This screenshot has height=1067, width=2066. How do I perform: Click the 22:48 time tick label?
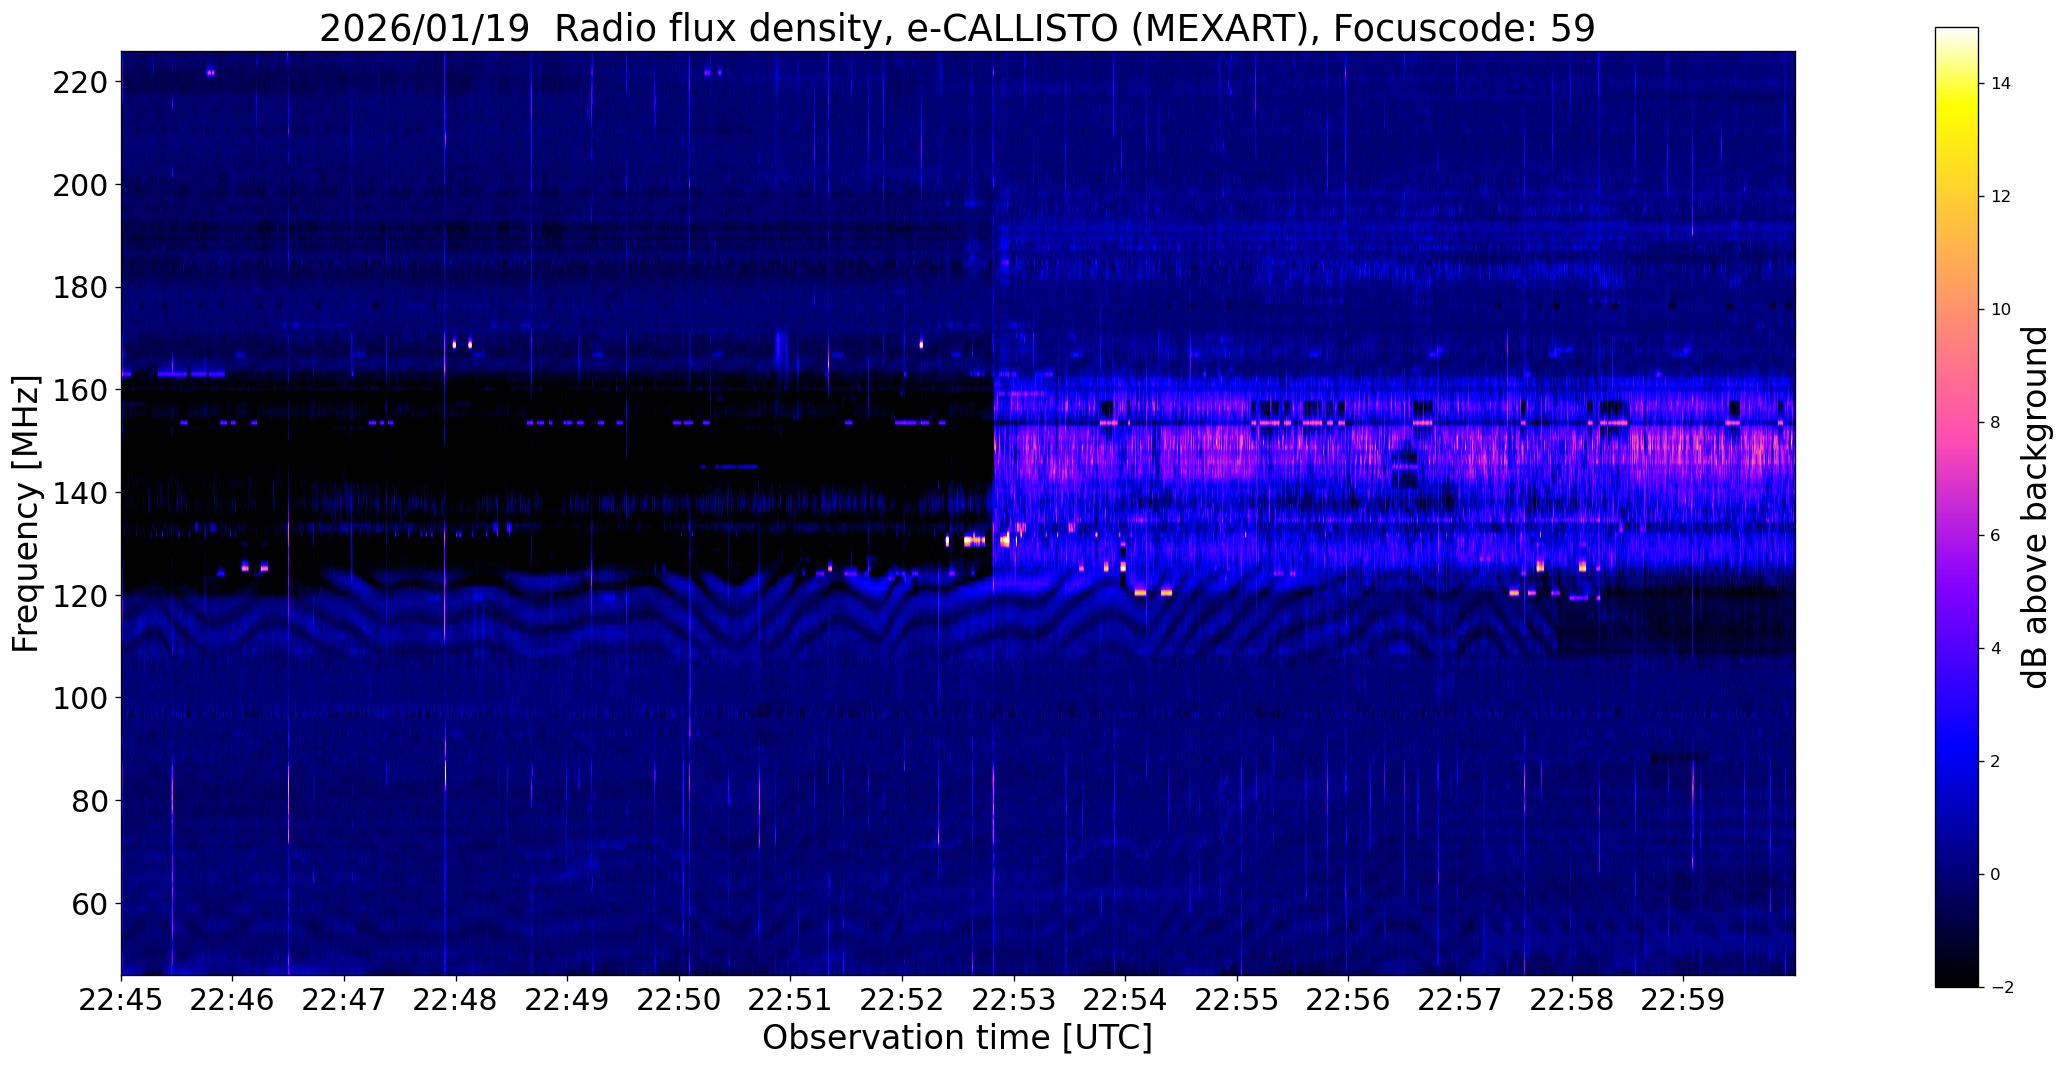(x=456, y=1000)
